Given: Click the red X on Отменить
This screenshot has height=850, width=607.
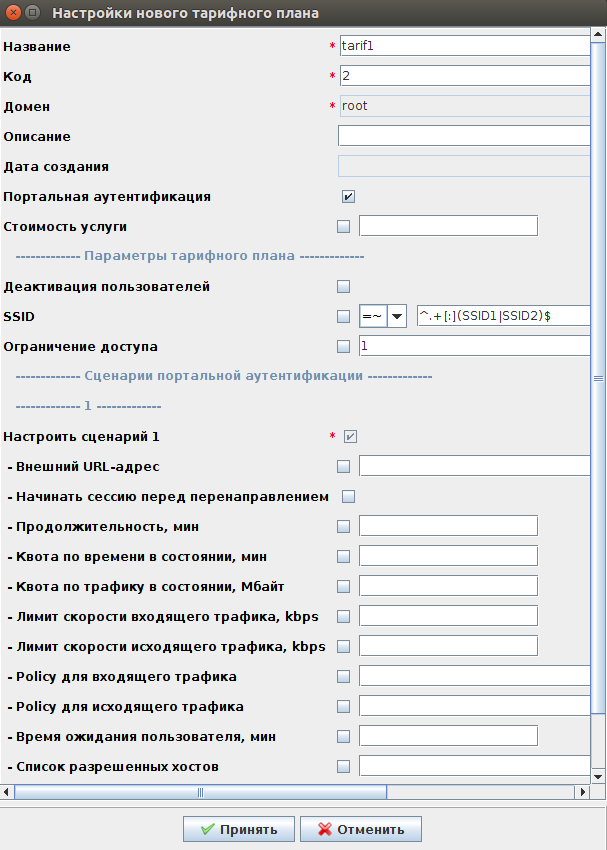Looking at the screenshot, I should pos(324,829).
